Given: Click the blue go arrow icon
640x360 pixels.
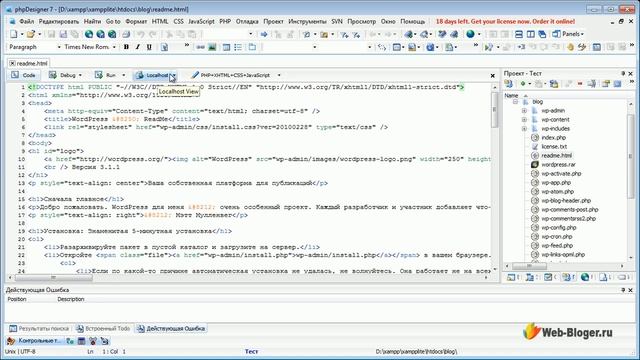Looking at the screenshot, I should point(264,34).
